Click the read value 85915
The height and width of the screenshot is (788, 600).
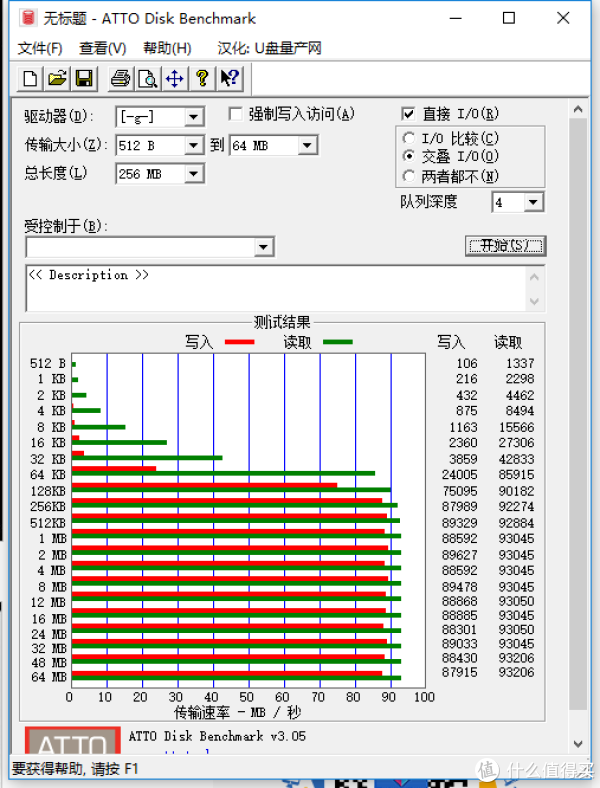click(x=516, y=475)
